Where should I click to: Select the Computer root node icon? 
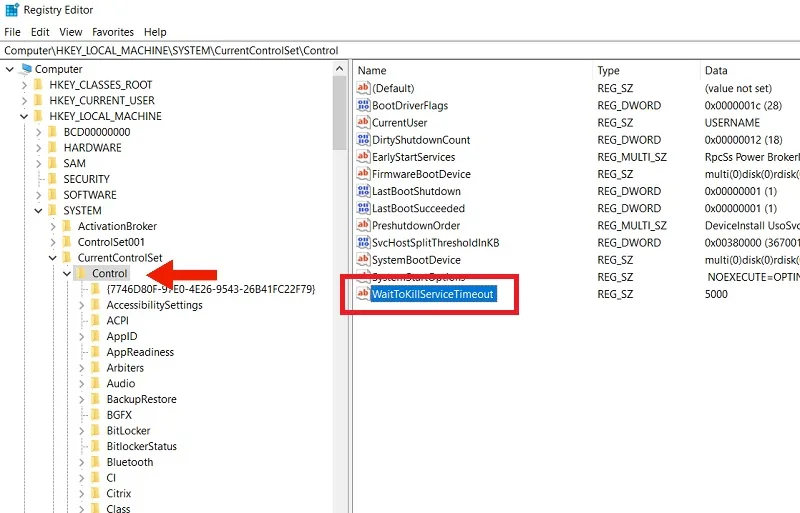27,69
